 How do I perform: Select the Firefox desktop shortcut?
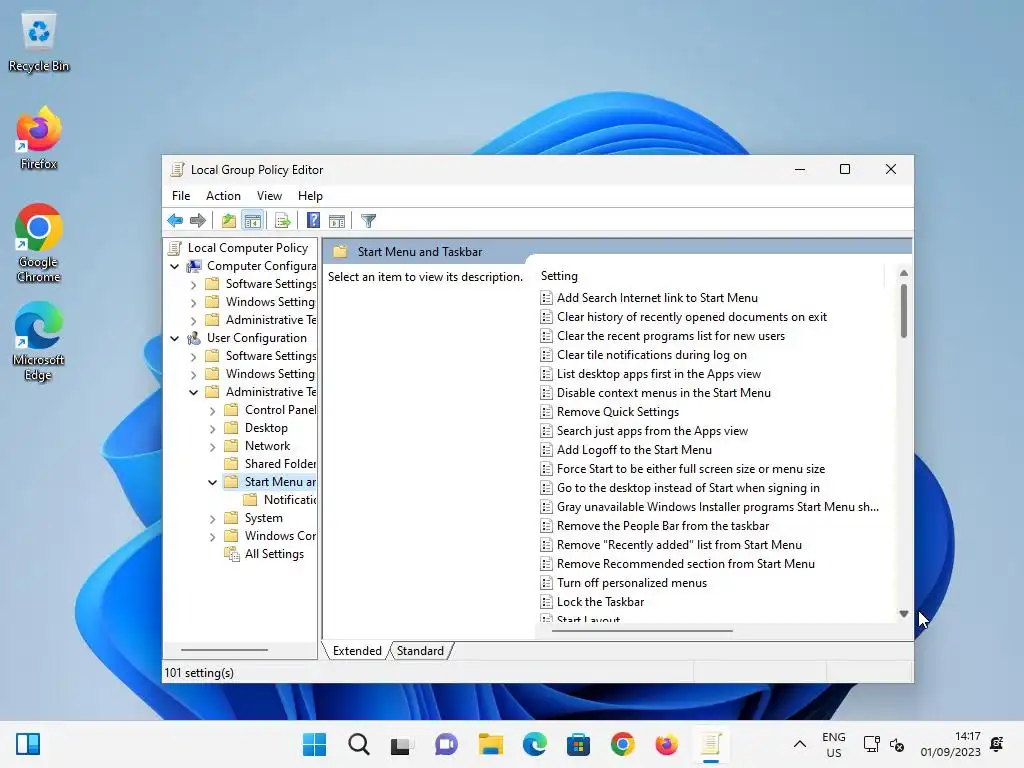point(39,138)
